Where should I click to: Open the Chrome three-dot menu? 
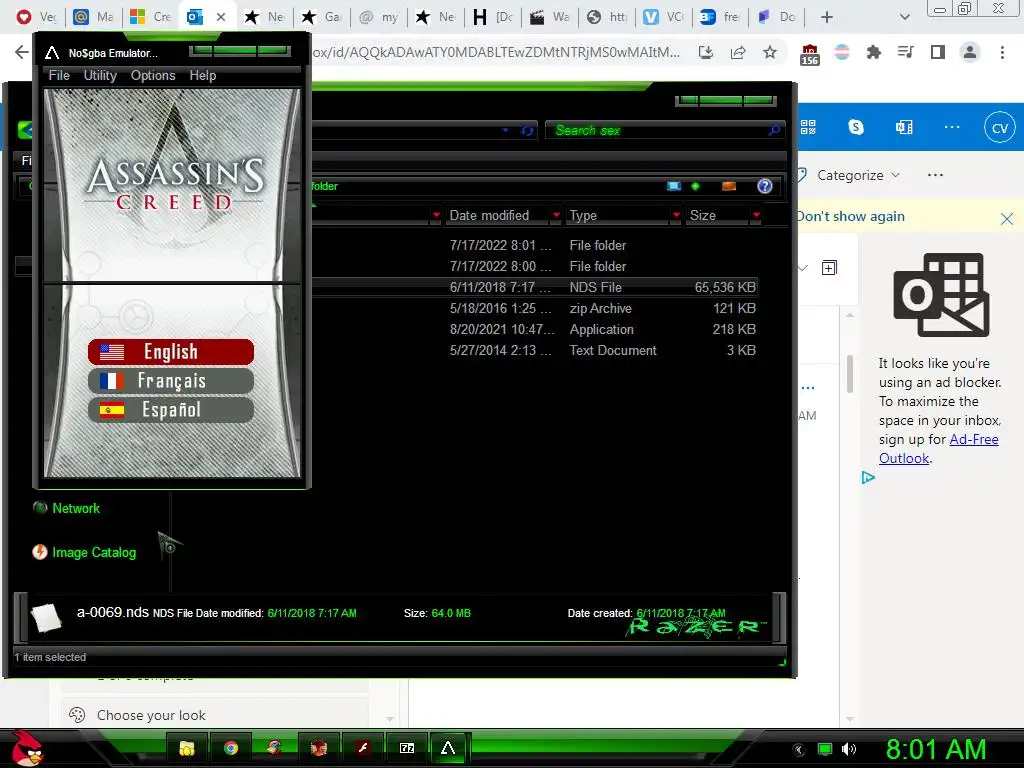pos(1002,52)
